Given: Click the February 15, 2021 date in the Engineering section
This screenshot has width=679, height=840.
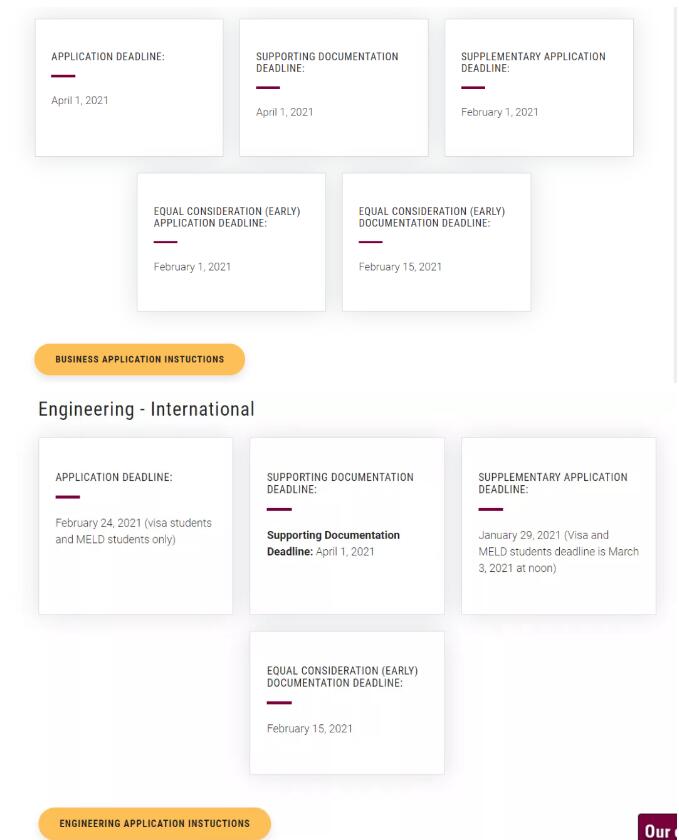Looking at the screenshot, I should [x=310, y=729].
